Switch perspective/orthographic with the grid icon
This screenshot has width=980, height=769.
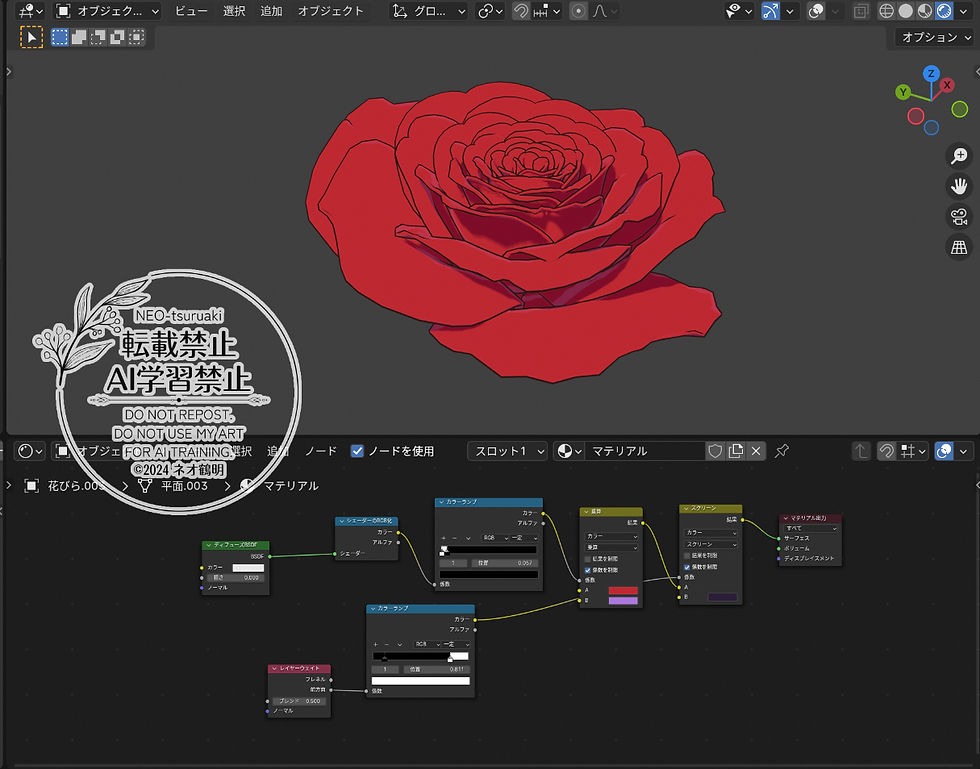click(959, 247)
